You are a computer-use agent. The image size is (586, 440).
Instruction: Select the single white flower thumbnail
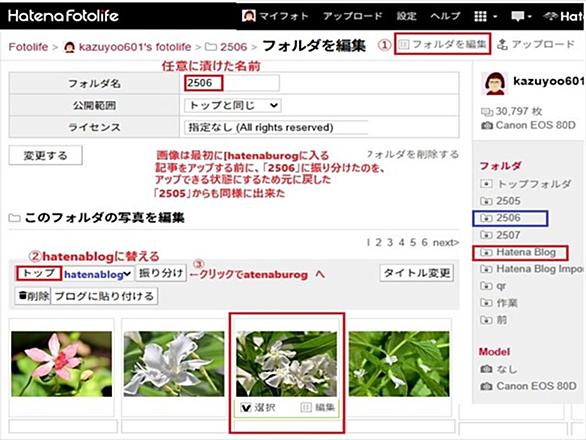pyautogui.click(x=174, y=364)
